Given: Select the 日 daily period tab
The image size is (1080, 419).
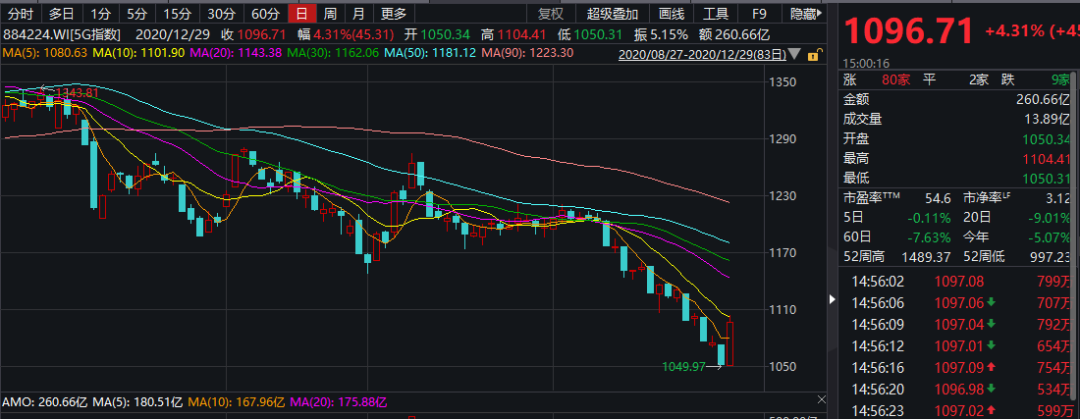Looking at the screenshot, I should [x=300, y=14].
